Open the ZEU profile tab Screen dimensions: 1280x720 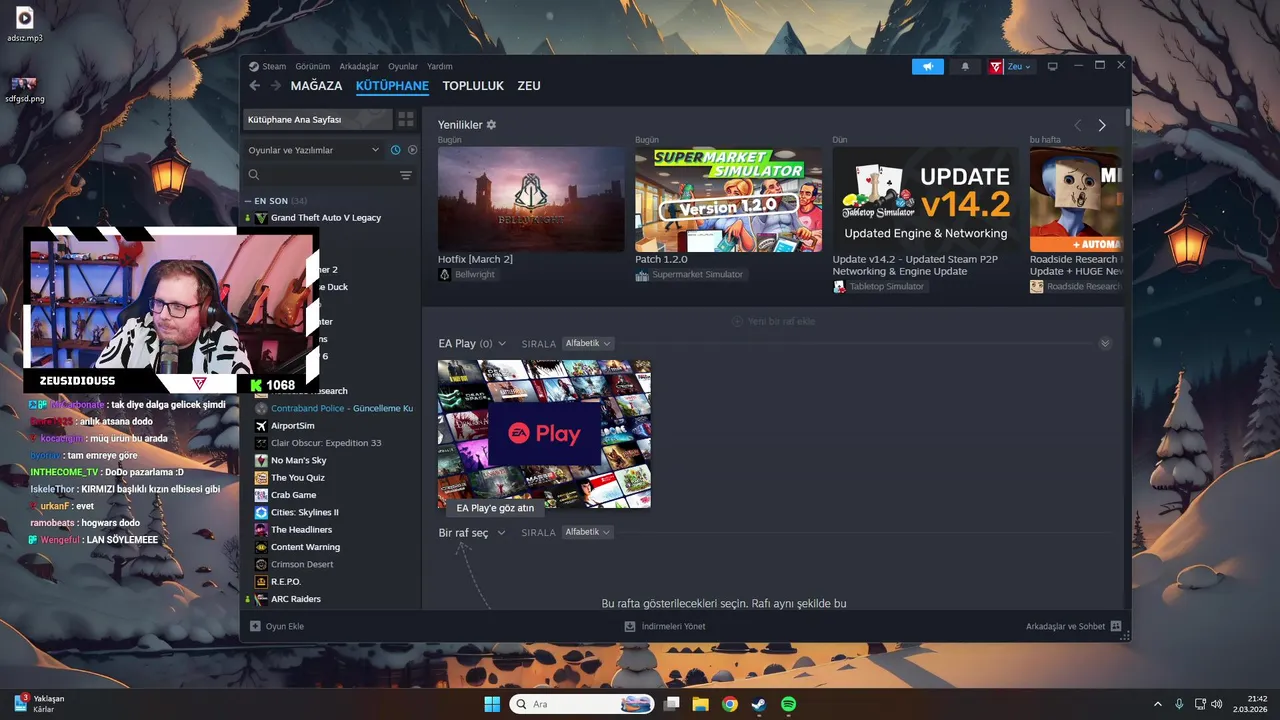coord(529,86)
